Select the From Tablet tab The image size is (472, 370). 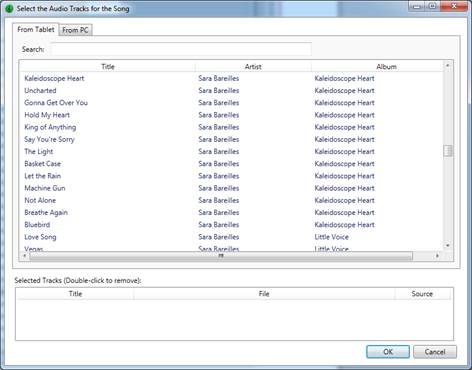(36, 29)
